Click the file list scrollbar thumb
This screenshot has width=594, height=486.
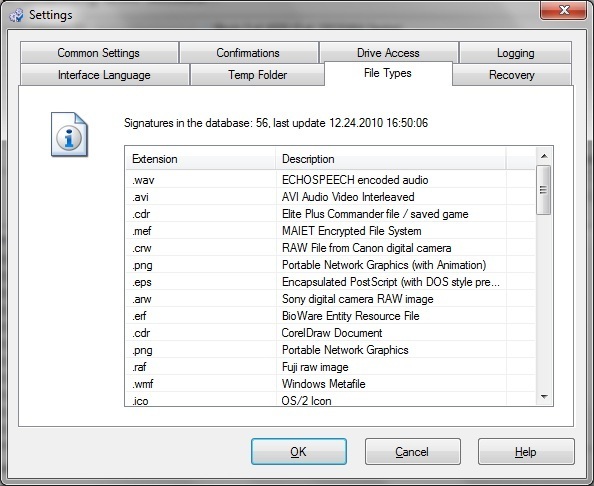(x=544, y=190)
